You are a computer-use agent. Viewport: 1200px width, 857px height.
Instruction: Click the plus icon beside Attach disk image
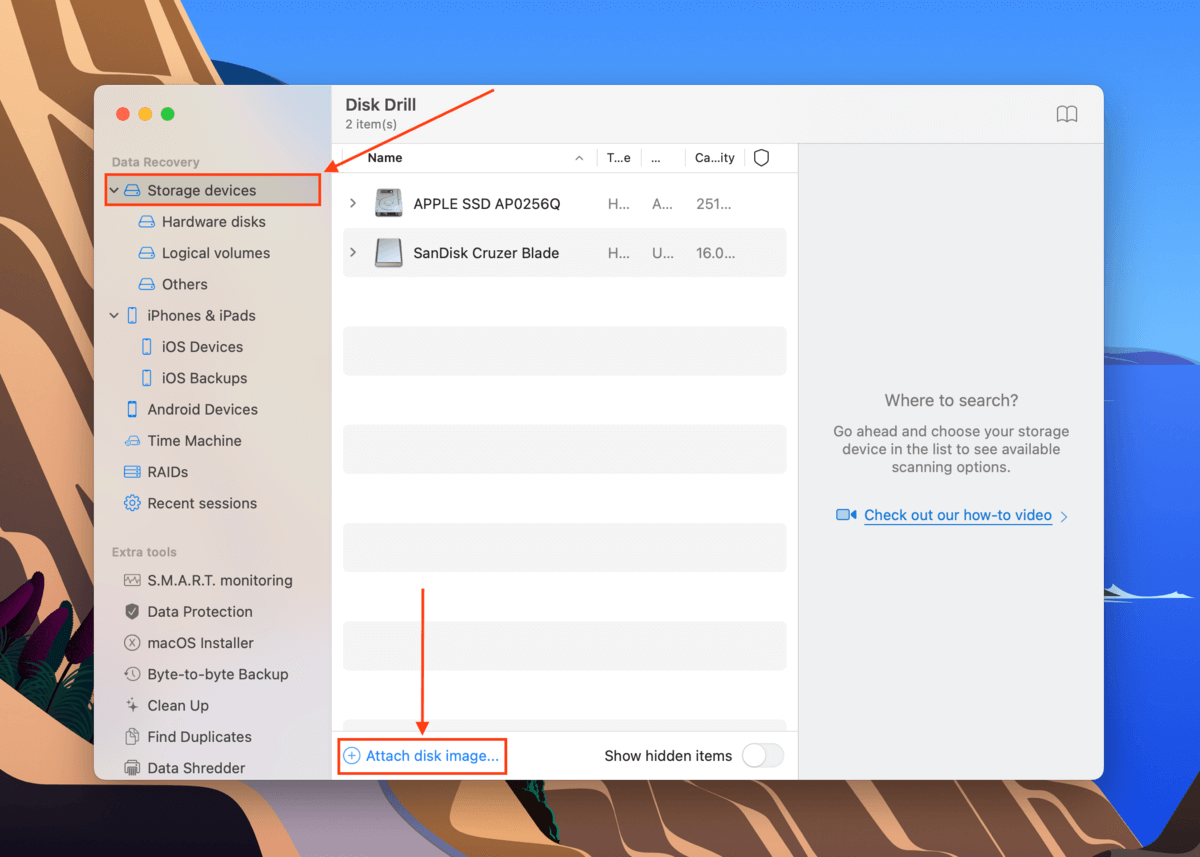coord(352,756)
